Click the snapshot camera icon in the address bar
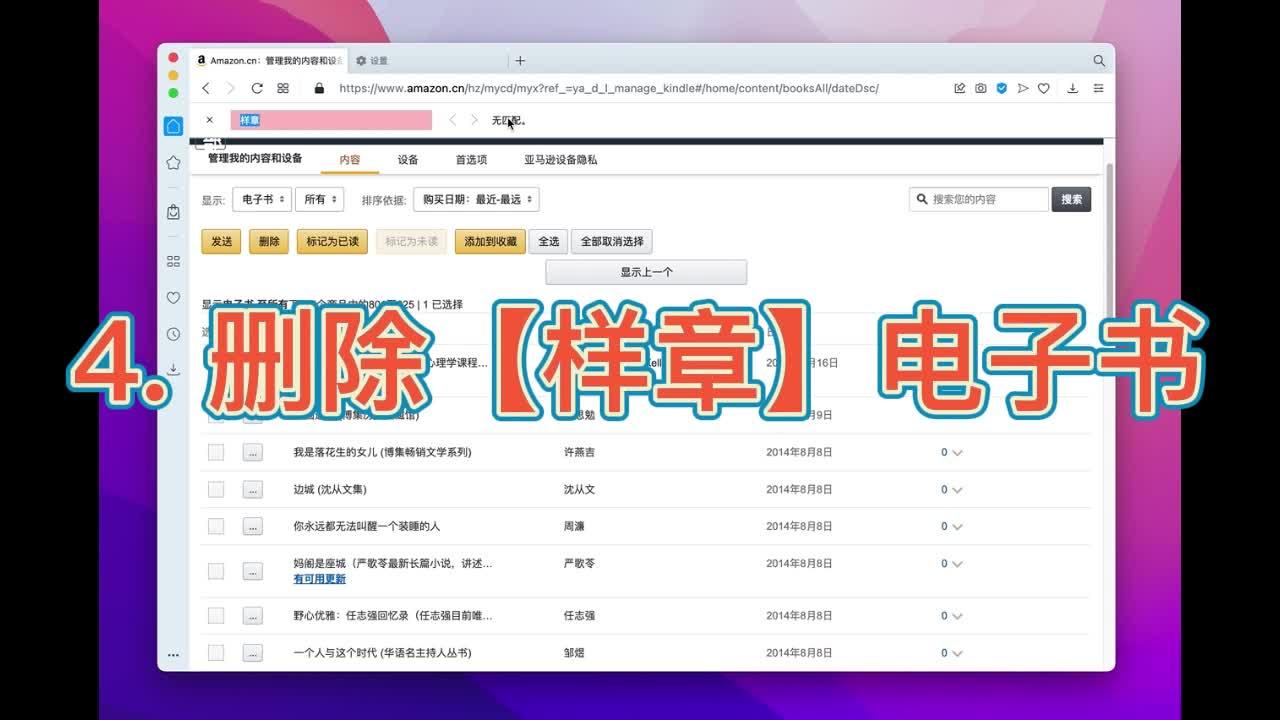 tap(981, 88)
